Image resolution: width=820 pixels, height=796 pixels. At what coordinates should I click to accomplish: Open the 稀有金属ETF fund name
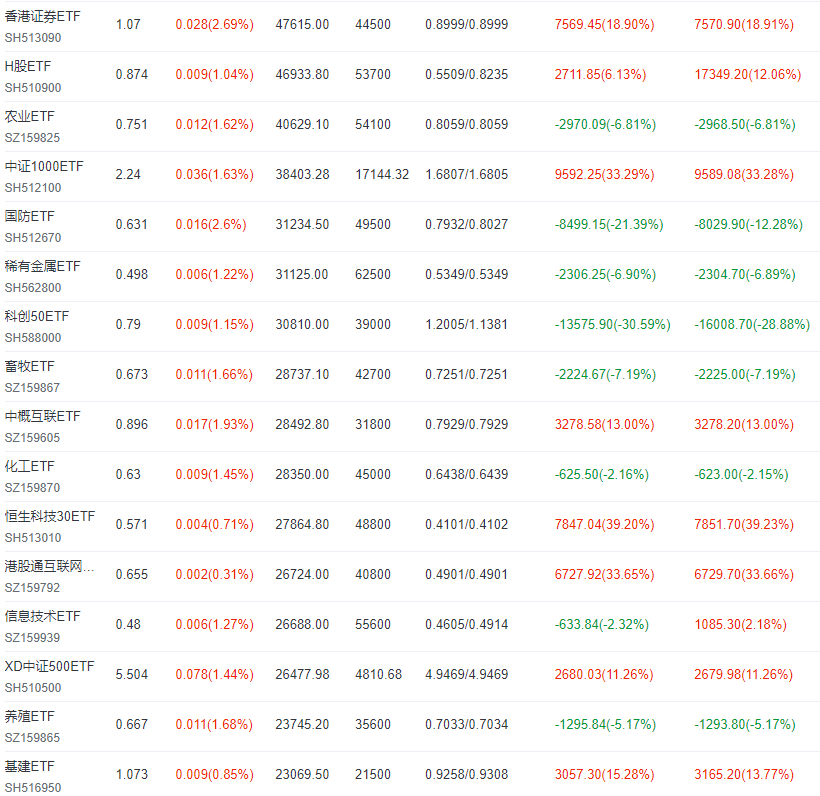tap(42, 267)
